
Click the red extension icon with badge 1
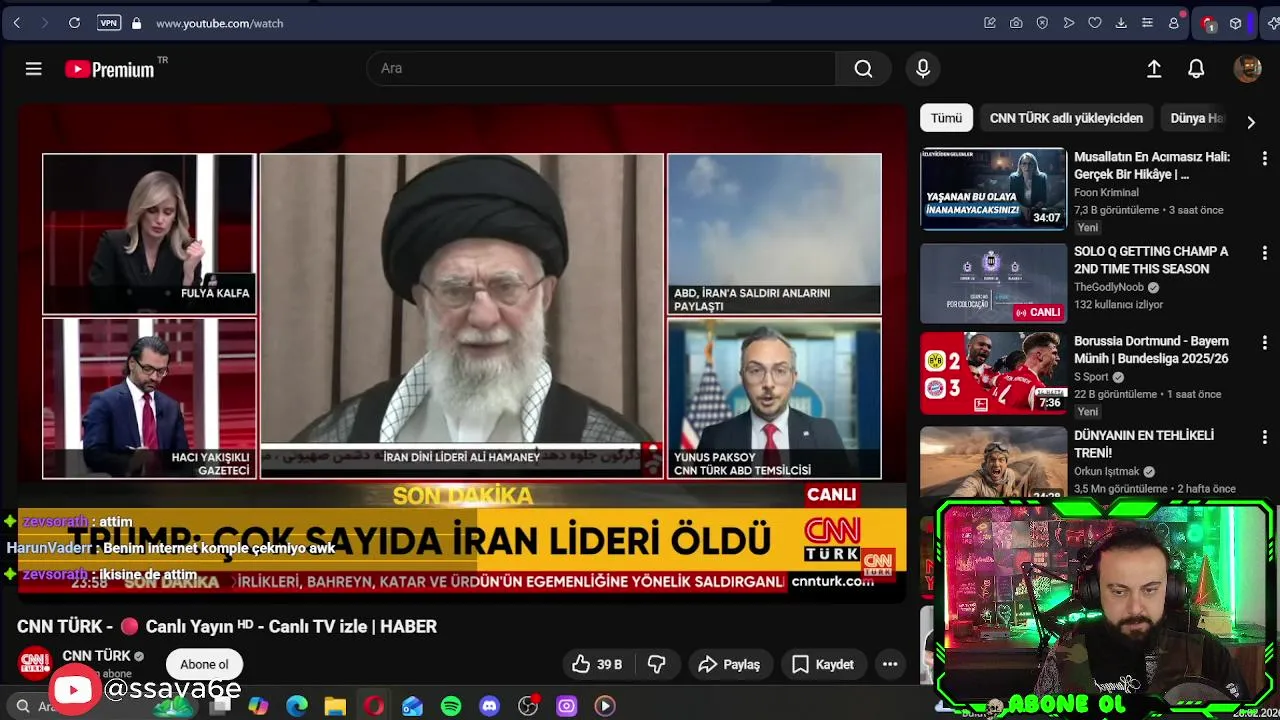1209,23
